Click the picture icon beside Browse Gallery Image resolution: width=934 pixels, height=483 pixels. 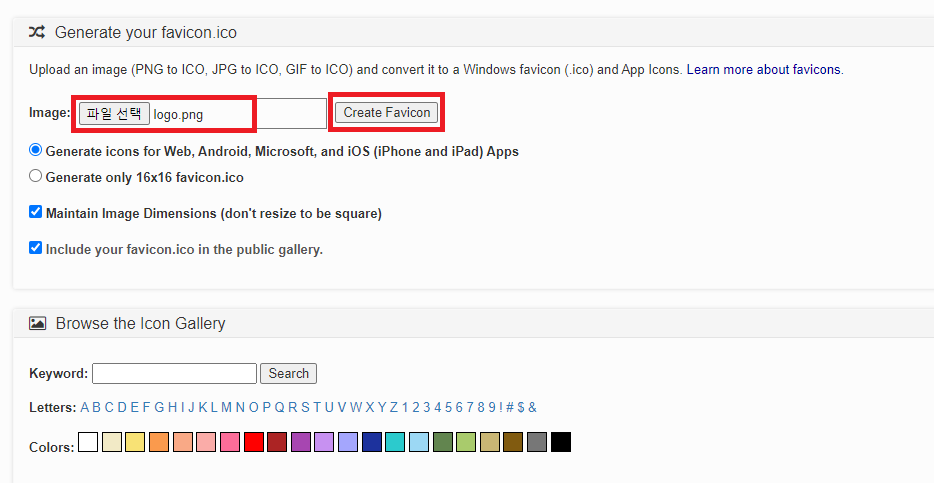point(37,323)
